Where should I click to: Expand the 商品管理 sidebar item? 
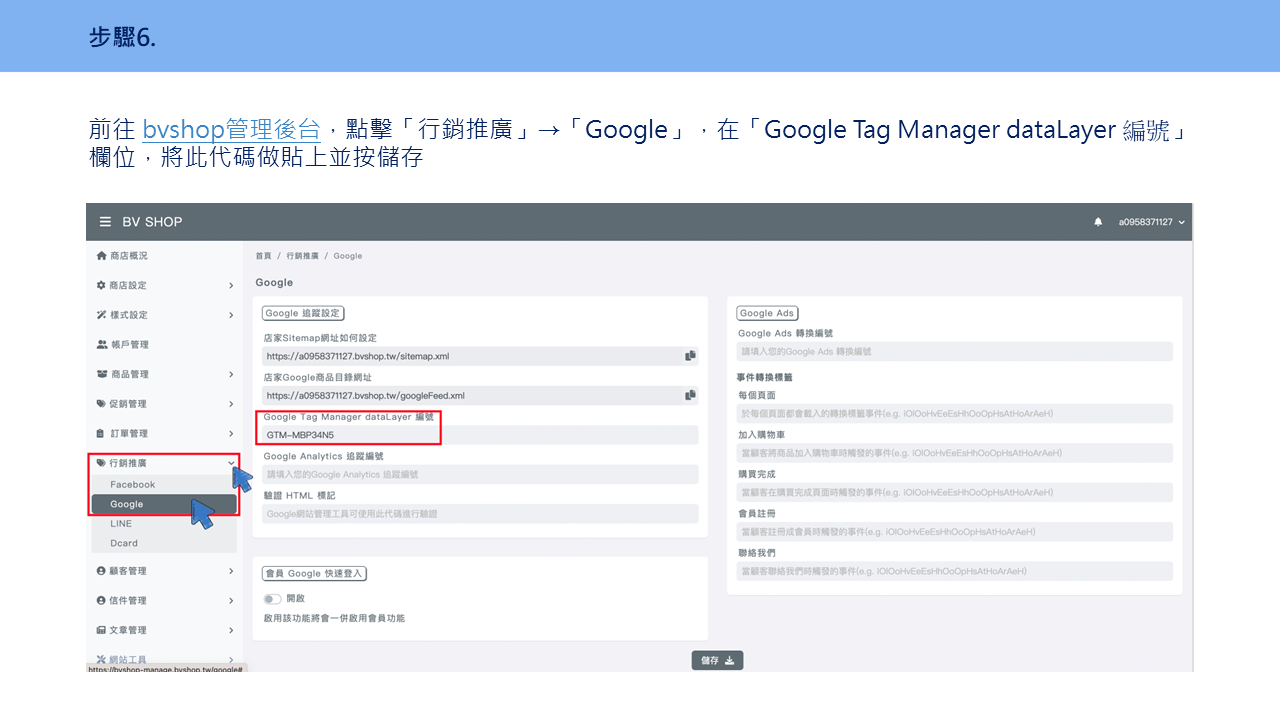click(x=164, y=374)
